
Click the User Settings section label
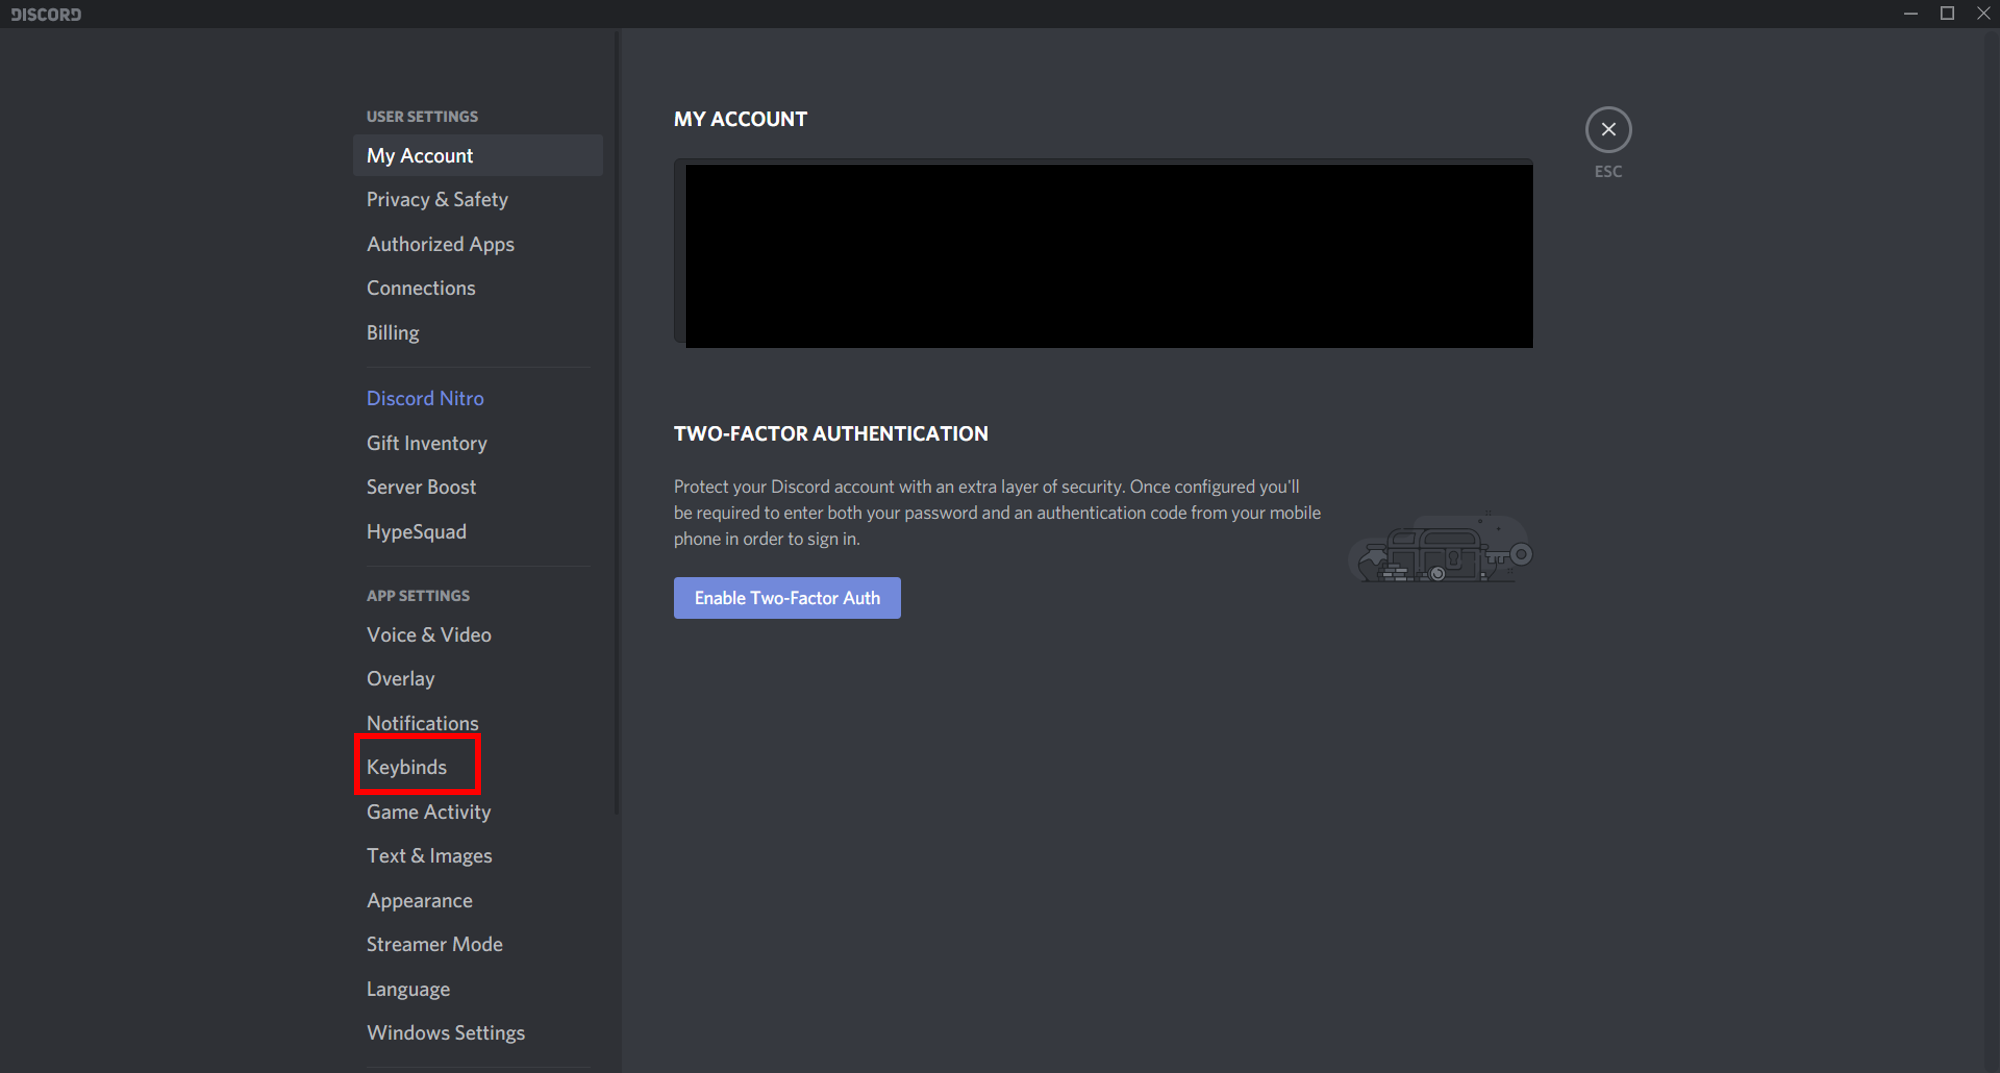click(x=422, y=117)
